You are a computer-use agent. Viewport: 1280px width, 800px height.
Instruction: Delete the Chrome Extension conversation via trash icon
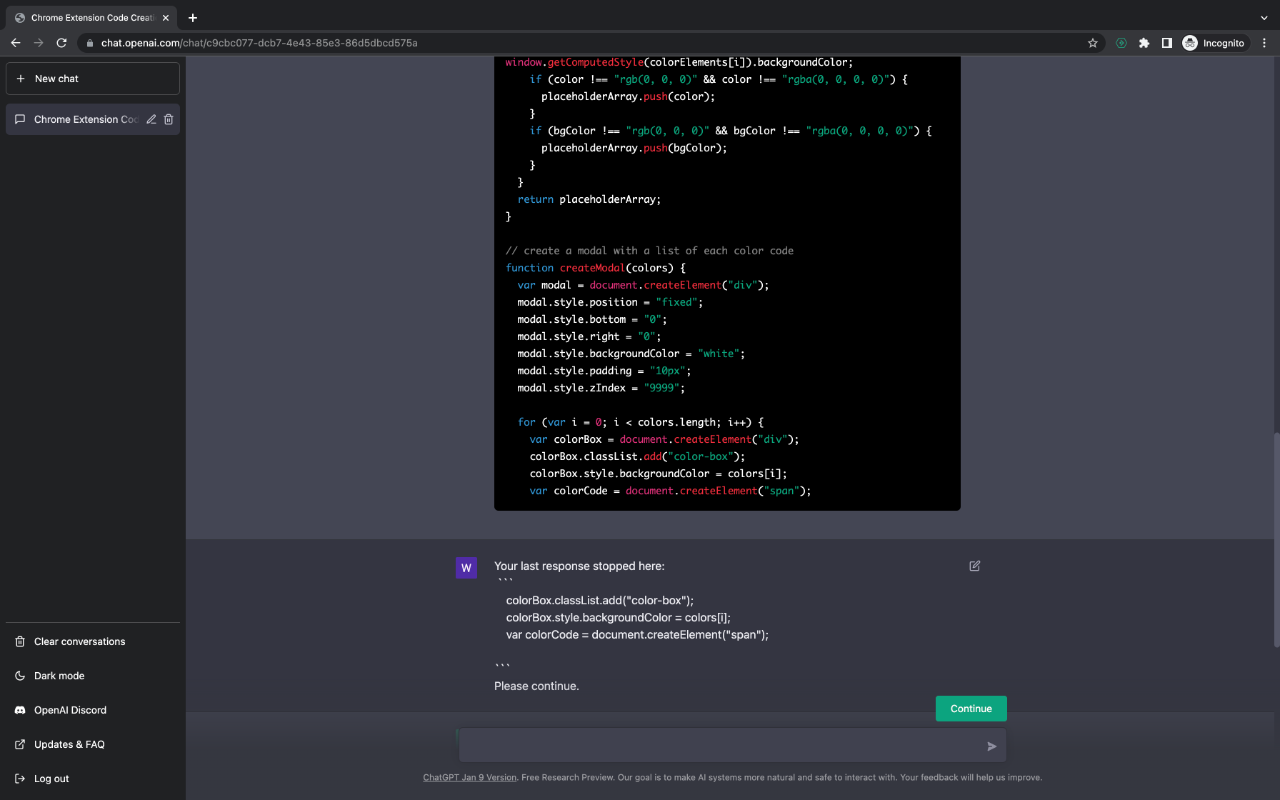click(x=168, y=118)
